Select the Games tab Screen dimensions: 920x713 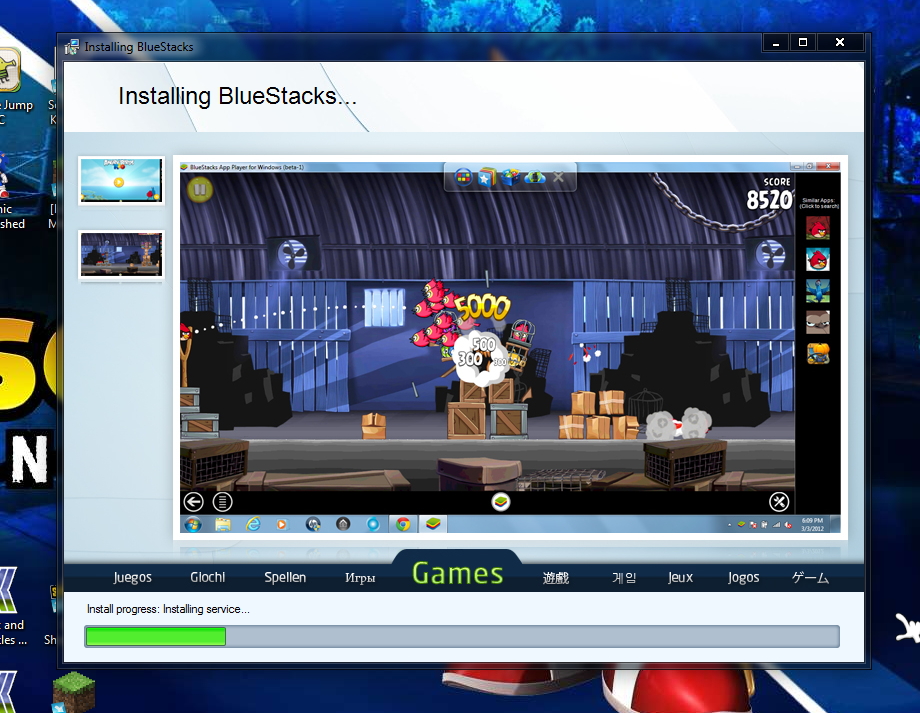458,573
